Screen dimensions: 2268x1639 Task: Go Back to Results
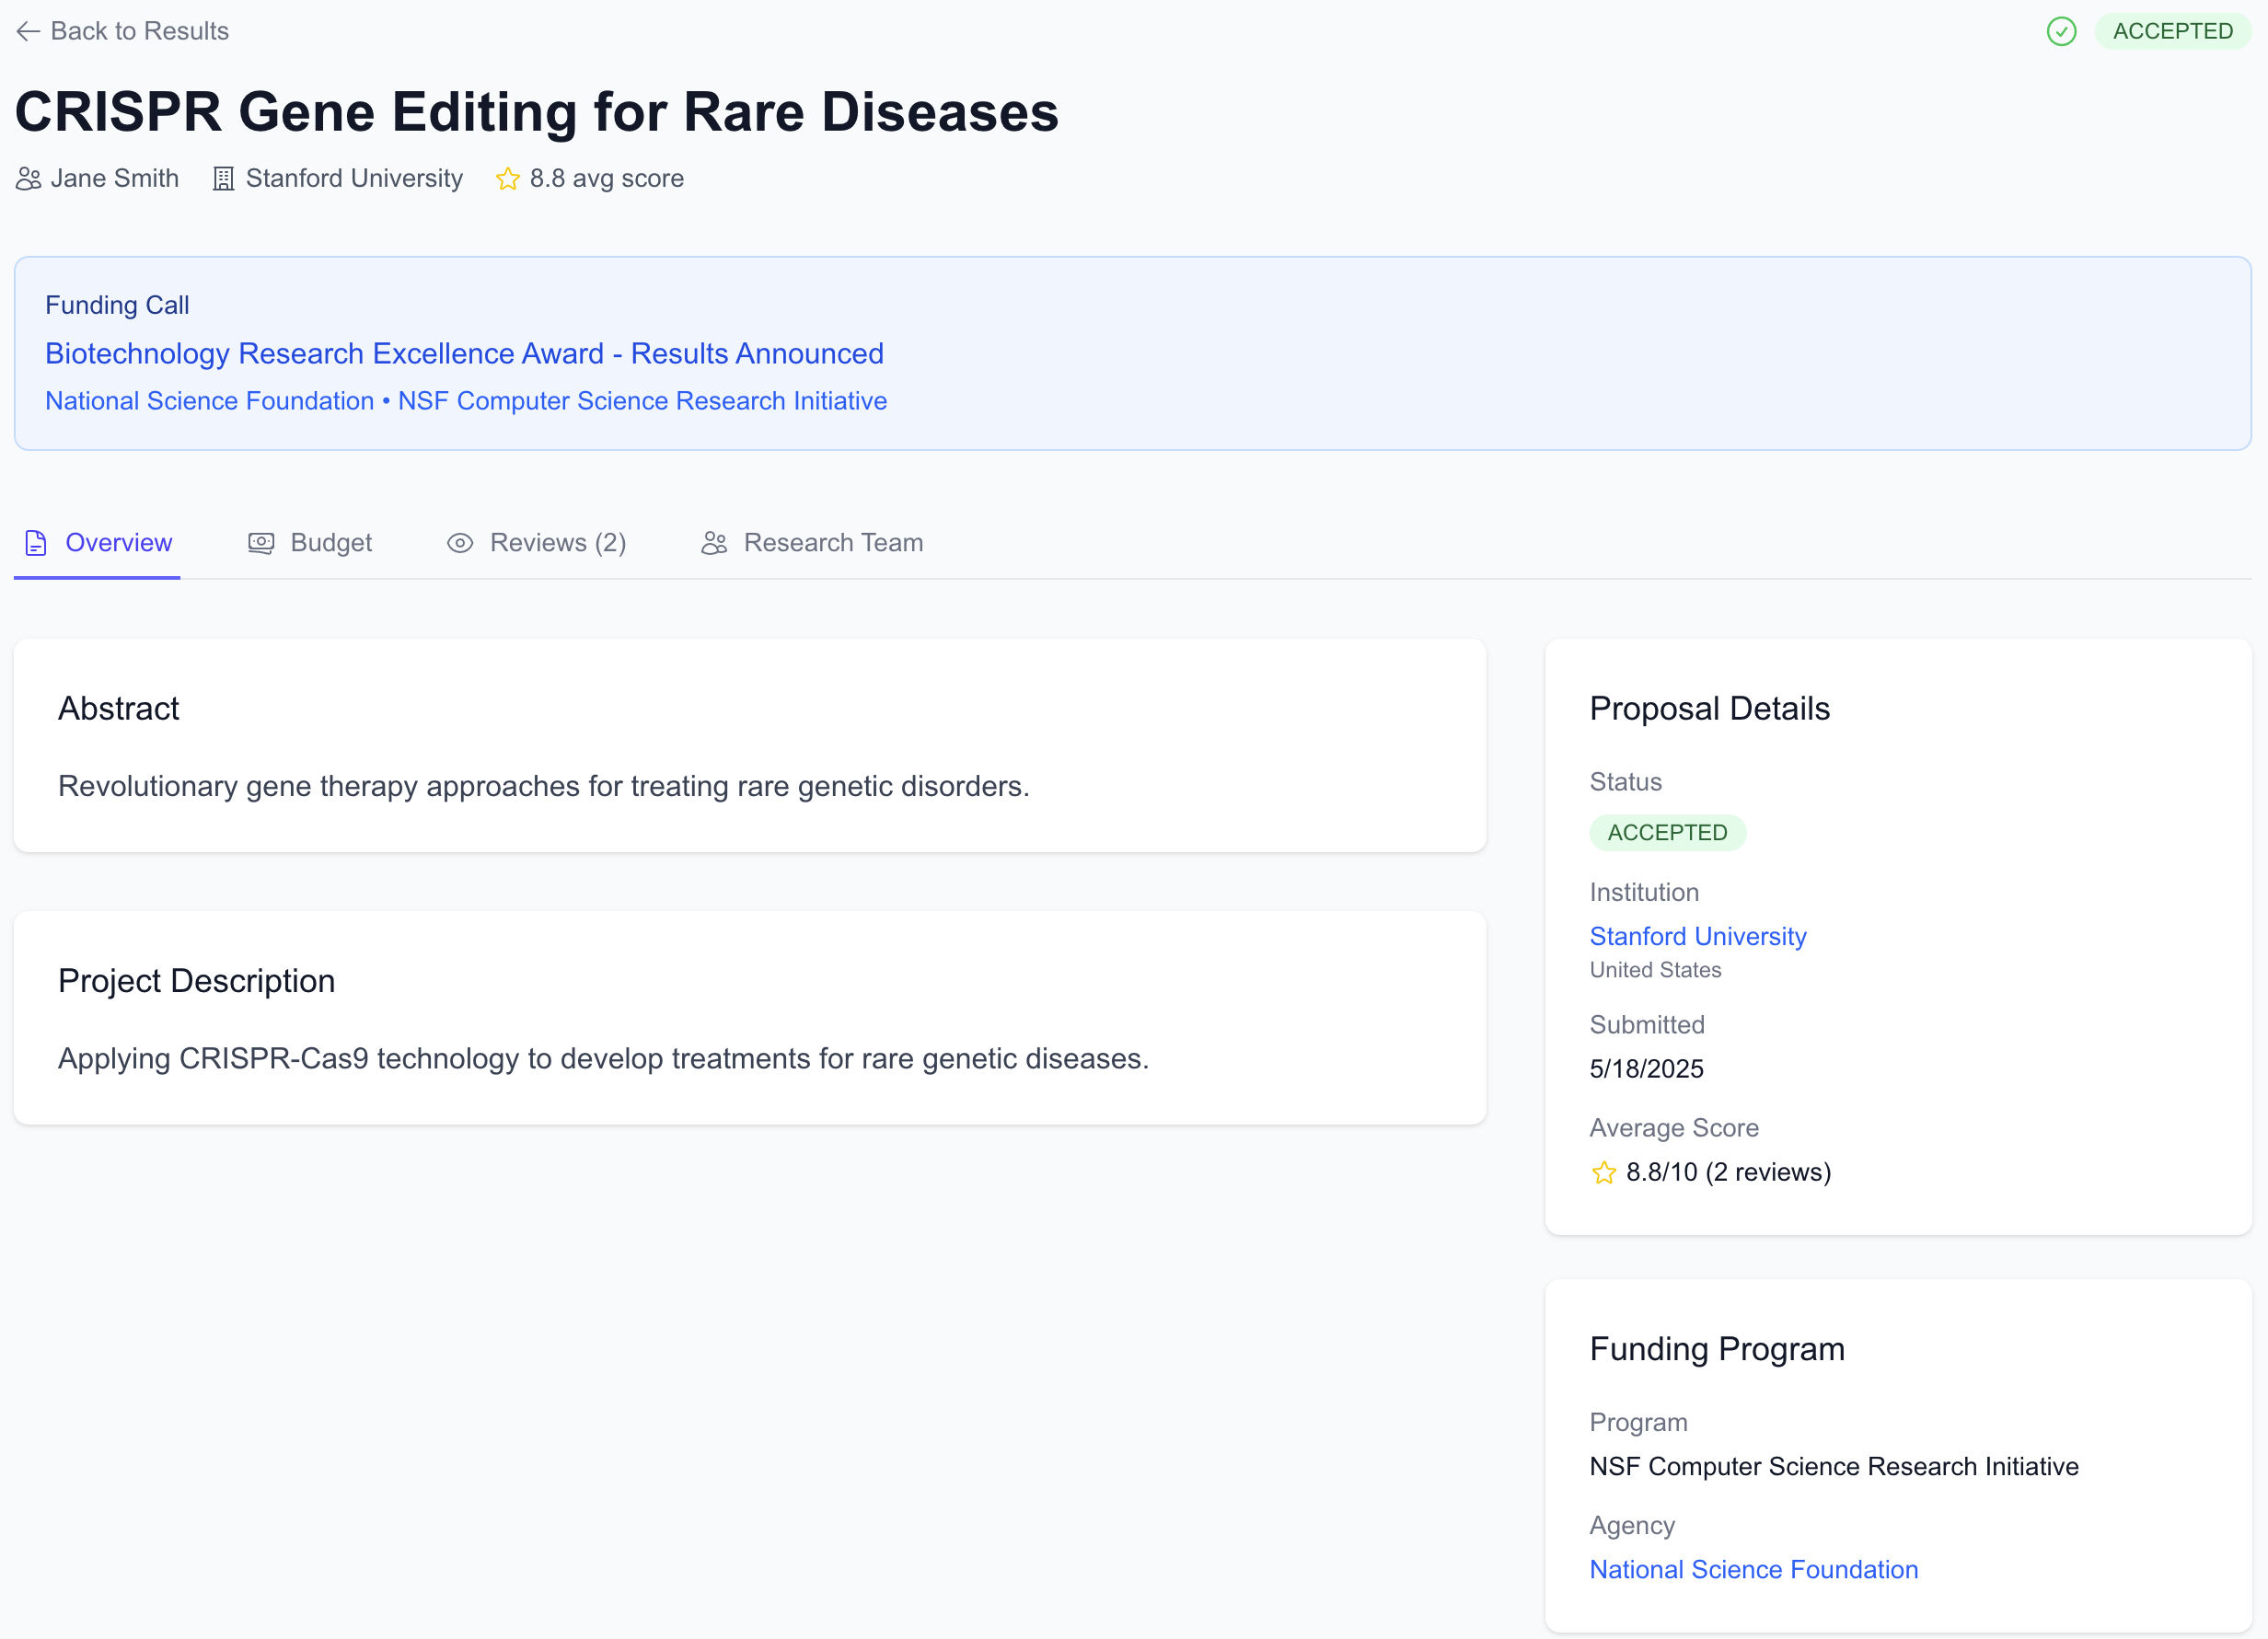139,32
